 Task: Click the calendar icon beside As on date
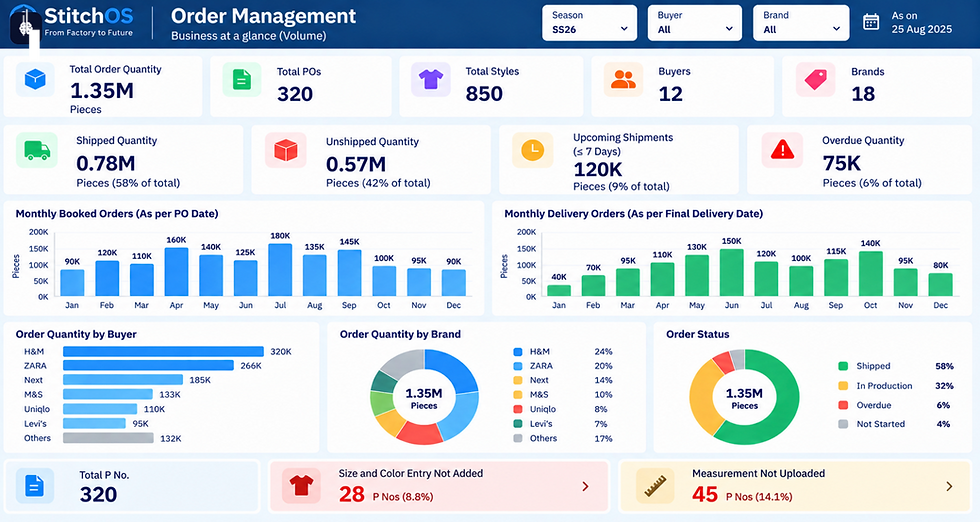coord(871,22)
